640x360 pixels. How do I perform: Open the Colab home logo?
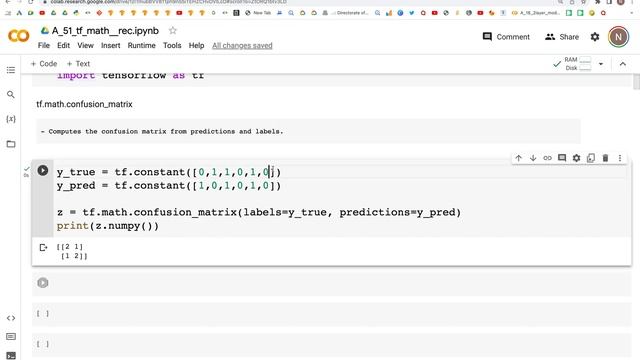point(18,36)
